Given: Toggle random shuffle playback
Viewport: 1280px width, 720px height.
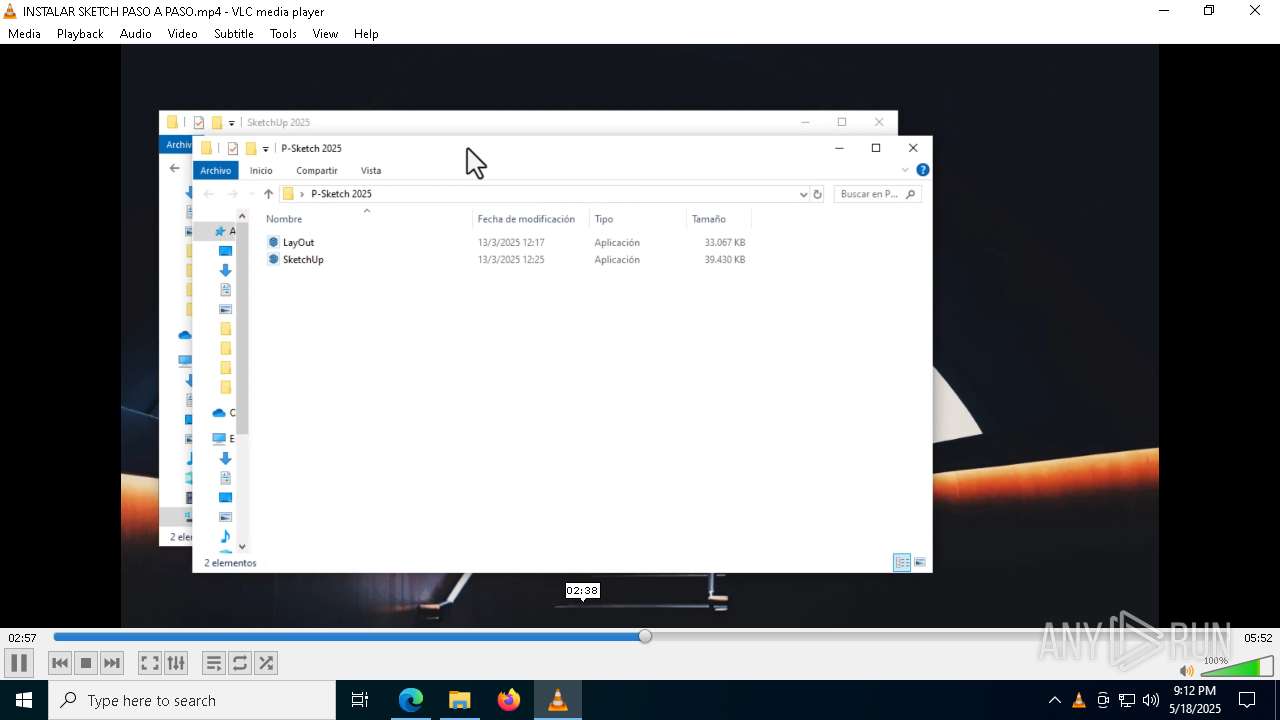Looking at the screenshot, I should pyautogui.click(x=266, y=663).
